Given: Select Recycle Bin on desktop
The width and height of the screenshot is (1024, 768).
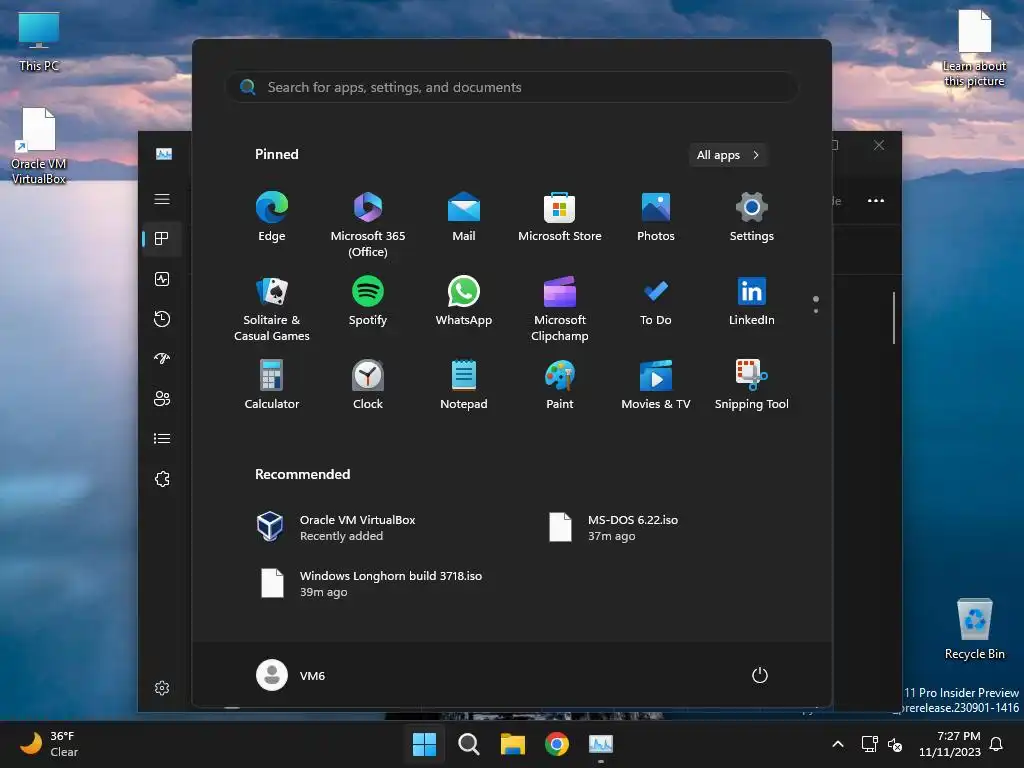Looking at the screenshot, I should [975, 629].
